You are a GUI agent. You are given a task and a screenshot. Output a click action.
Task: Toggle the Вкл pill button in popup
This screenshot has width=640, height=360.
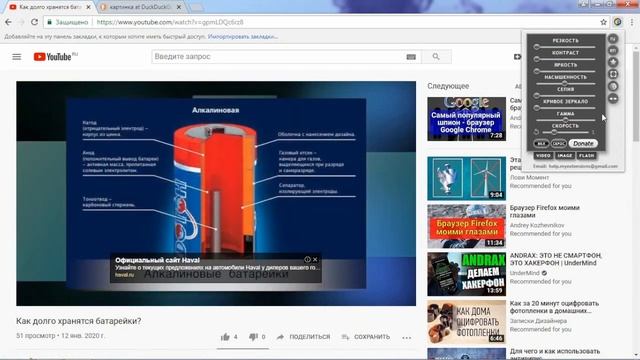[541, 144]
